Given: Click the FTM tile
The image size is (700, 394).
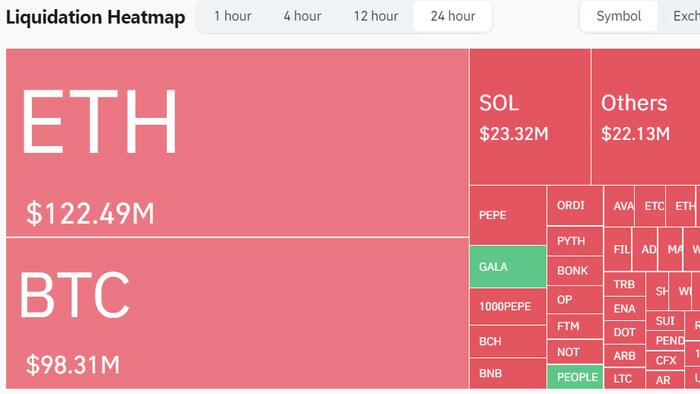Looking at the screenshot, I should (575, 326).
